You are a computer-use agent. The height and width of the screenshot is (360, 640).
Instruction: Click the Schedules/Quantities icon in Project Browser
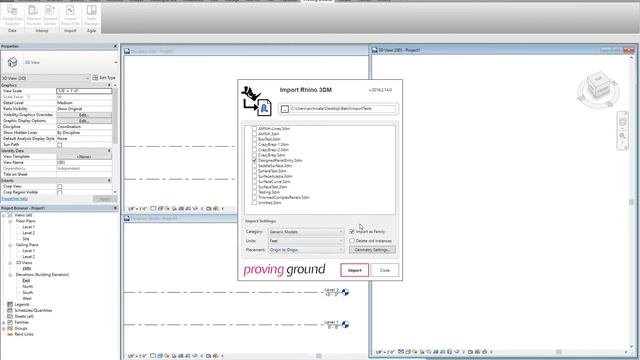click(10, 310)
